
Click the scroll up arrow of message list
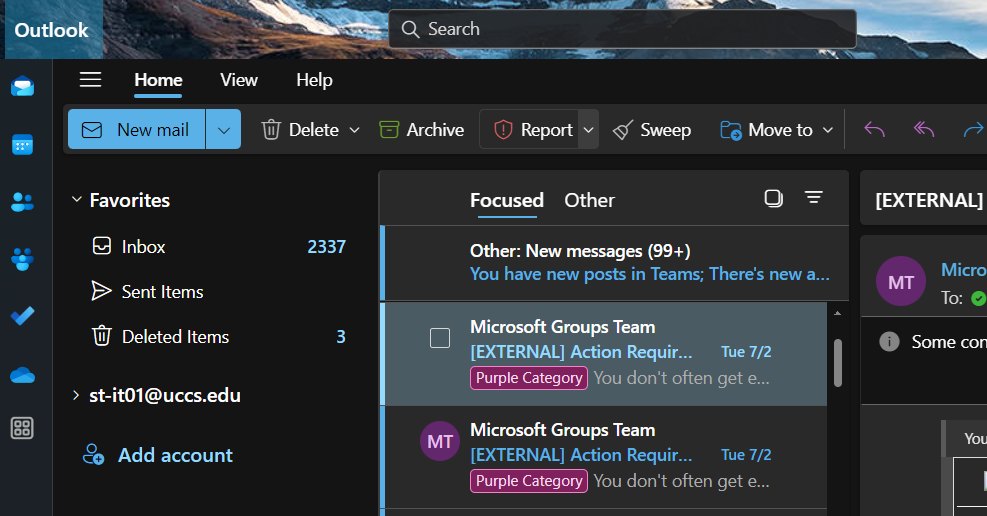coord(838,313)
